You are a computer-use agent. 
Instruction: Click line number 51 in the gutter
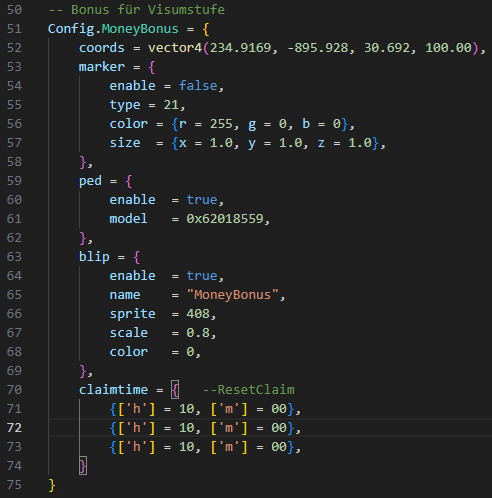click(14, 29)
